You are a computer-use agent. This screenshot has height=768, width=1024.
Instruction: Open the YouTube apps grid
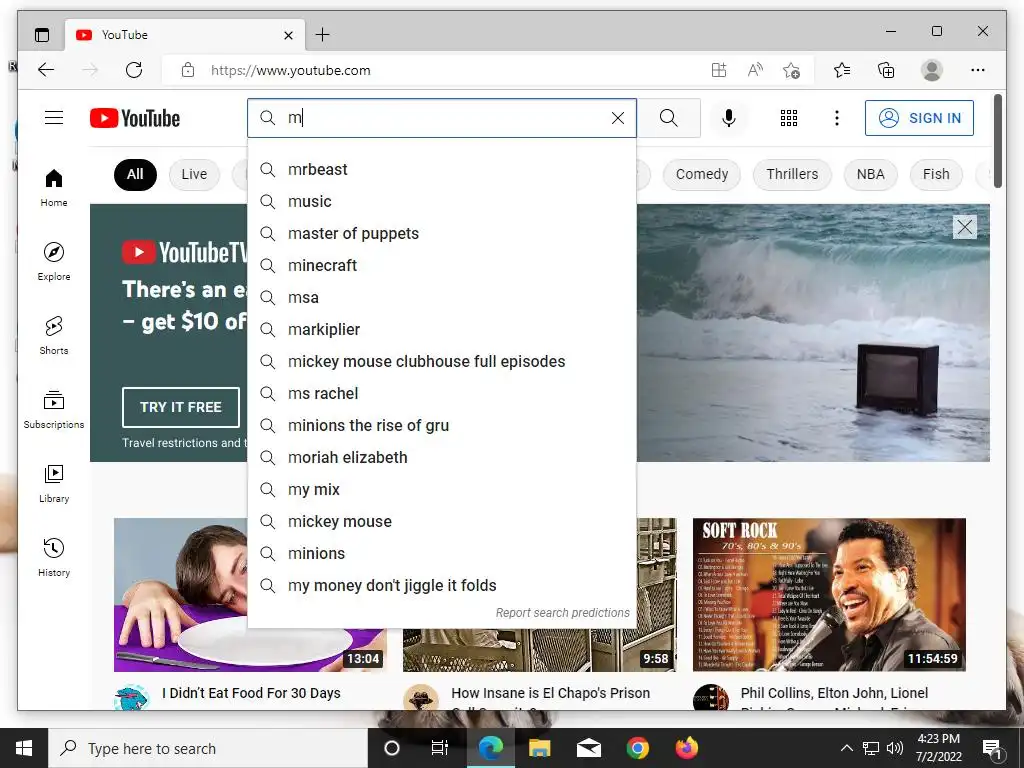788,118
